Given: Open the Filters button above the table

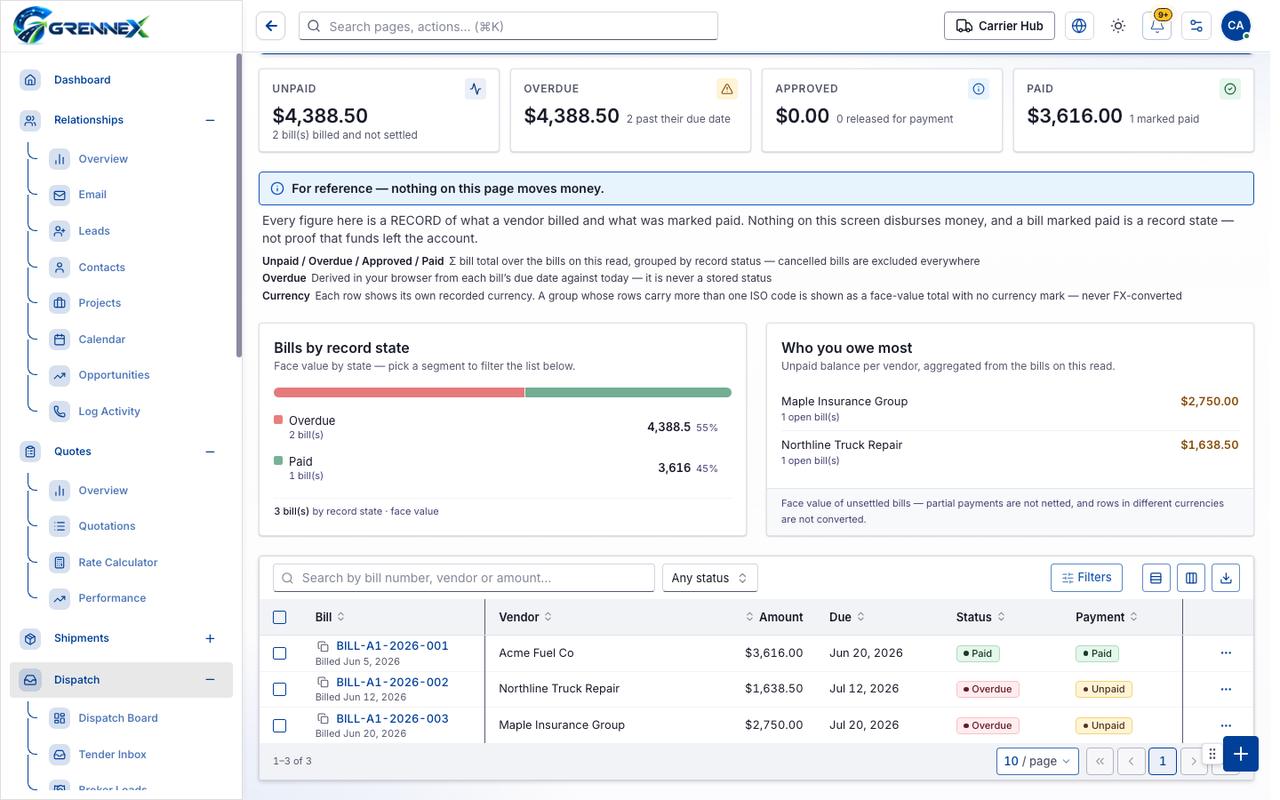Looking at the screenshot, I should pos(1087,577).
